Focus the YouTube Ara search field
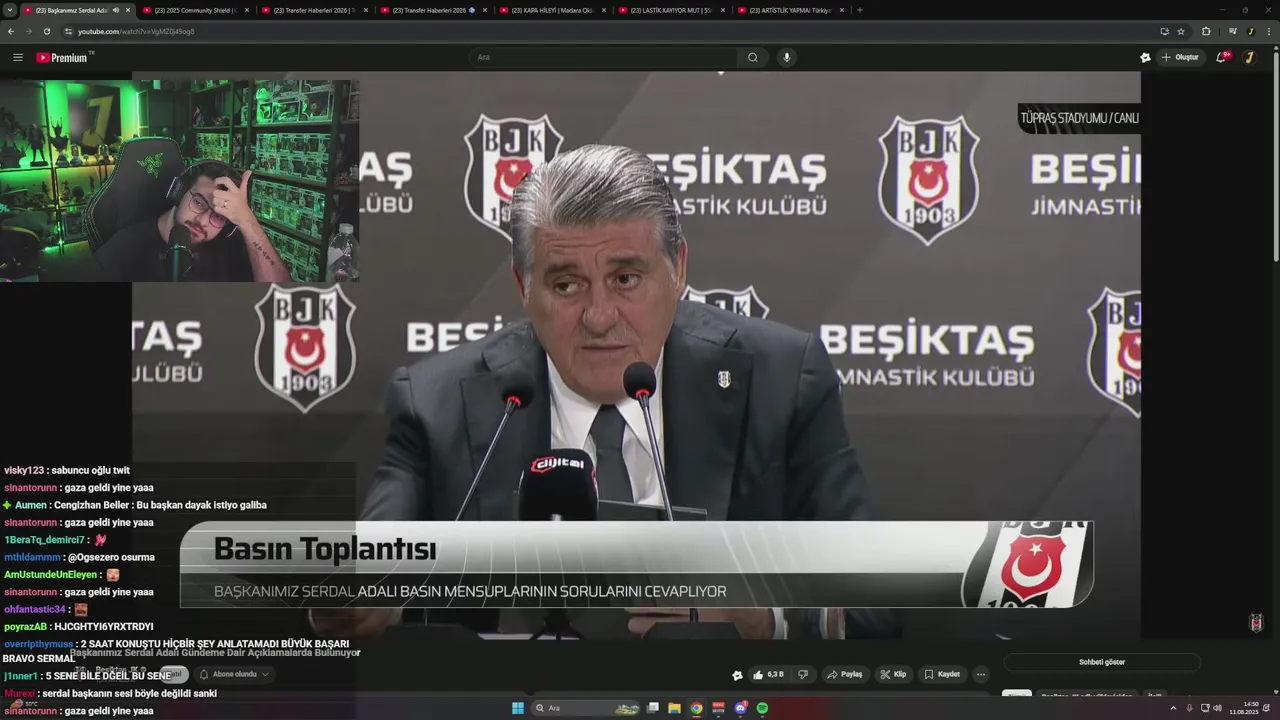Screen dimensions: 1280x720 click(x=605, y=57)
